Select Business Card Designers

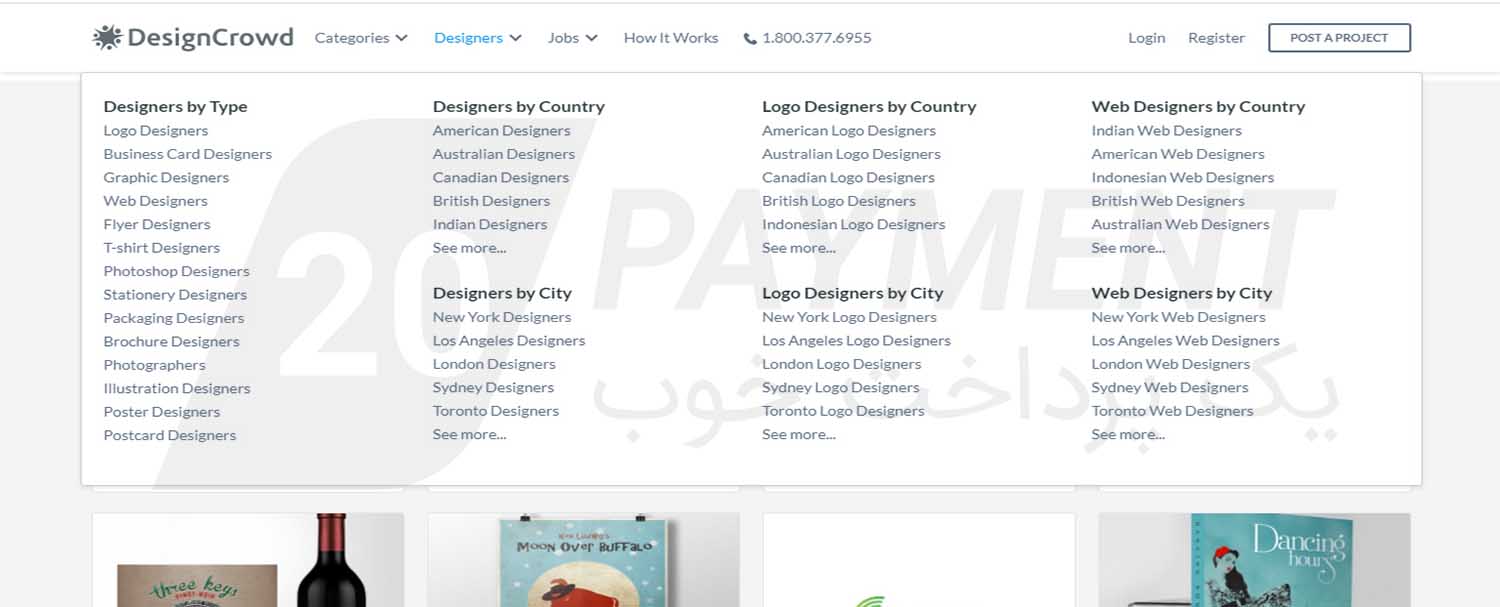click(188, 154)
